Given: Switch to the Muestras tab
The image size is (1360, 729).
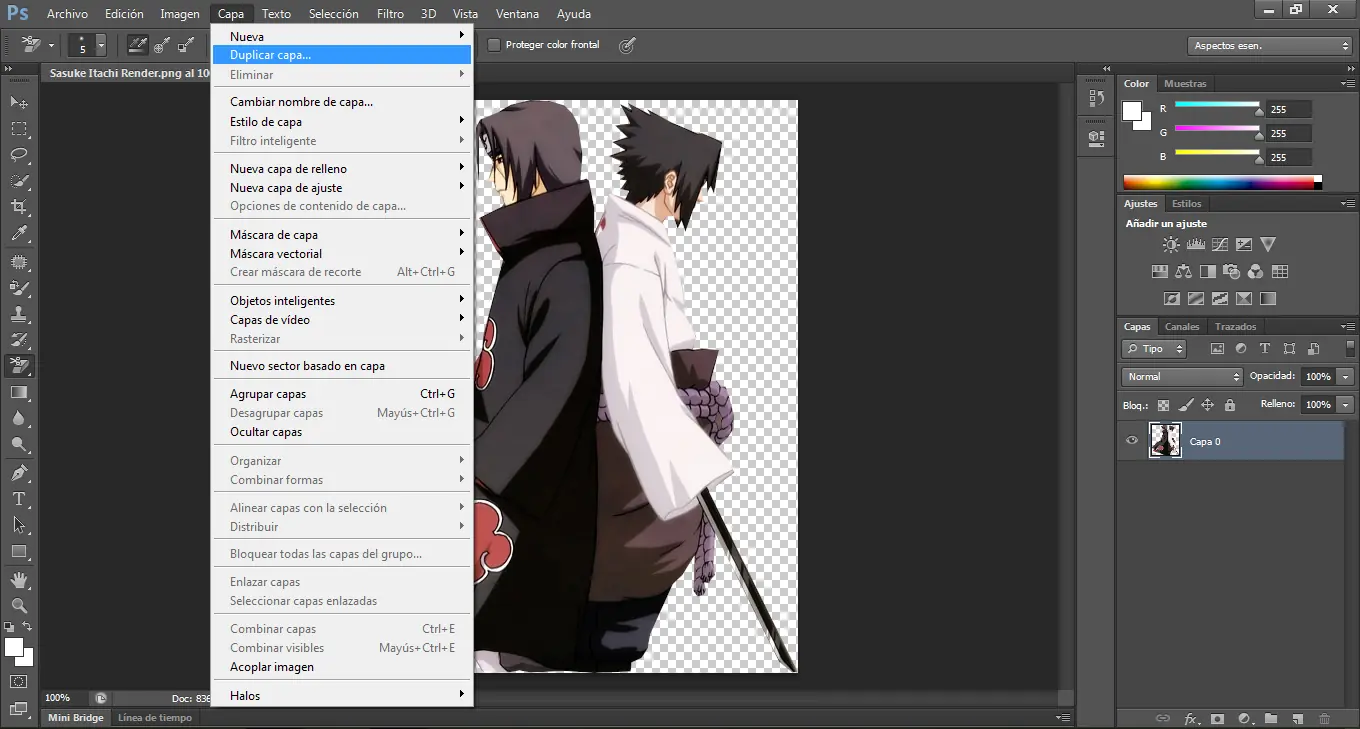Looking at the screenshot, I should tap(1185, 84).
